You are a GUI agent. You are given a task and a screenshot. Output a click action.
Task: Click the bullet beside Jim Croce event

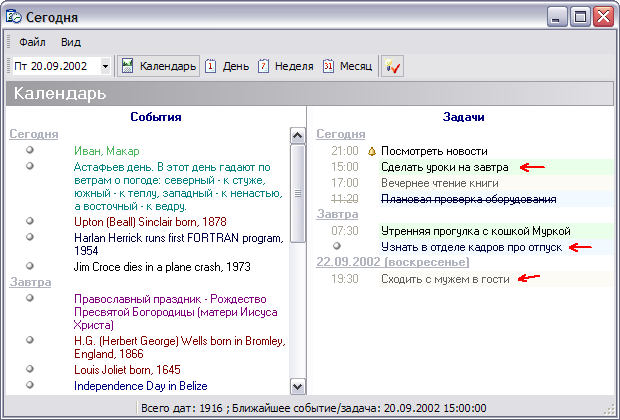pyautogui.click(x=30, y=266)
